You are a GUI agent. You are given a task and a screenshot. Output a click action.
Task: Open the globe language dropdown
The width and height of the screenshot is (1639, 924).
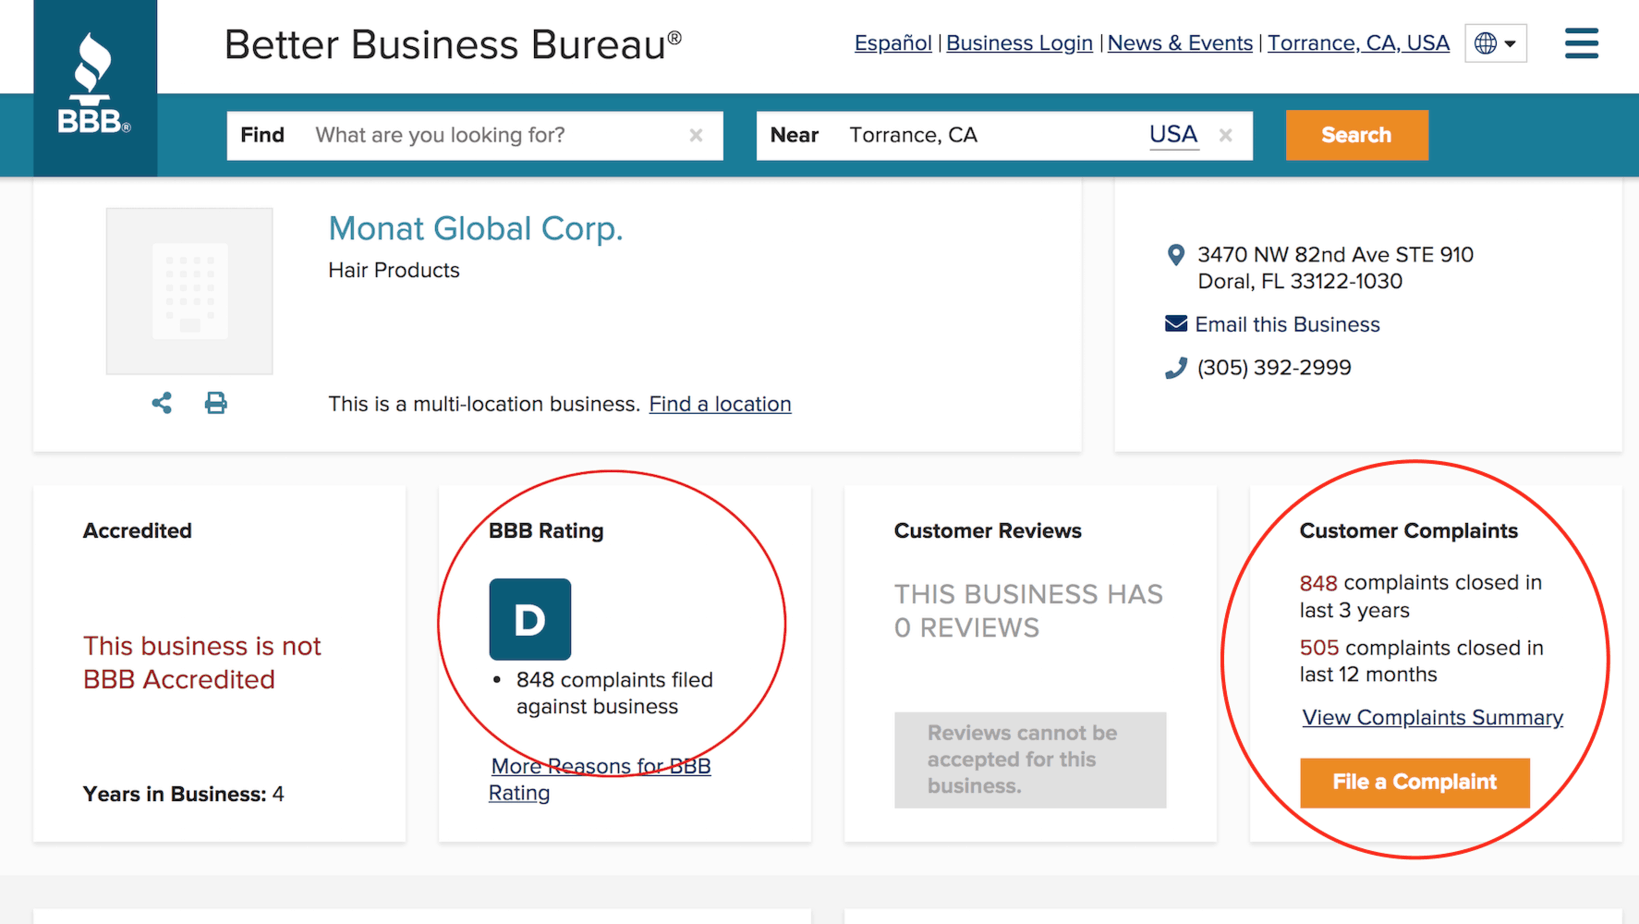coord(1495,43)
